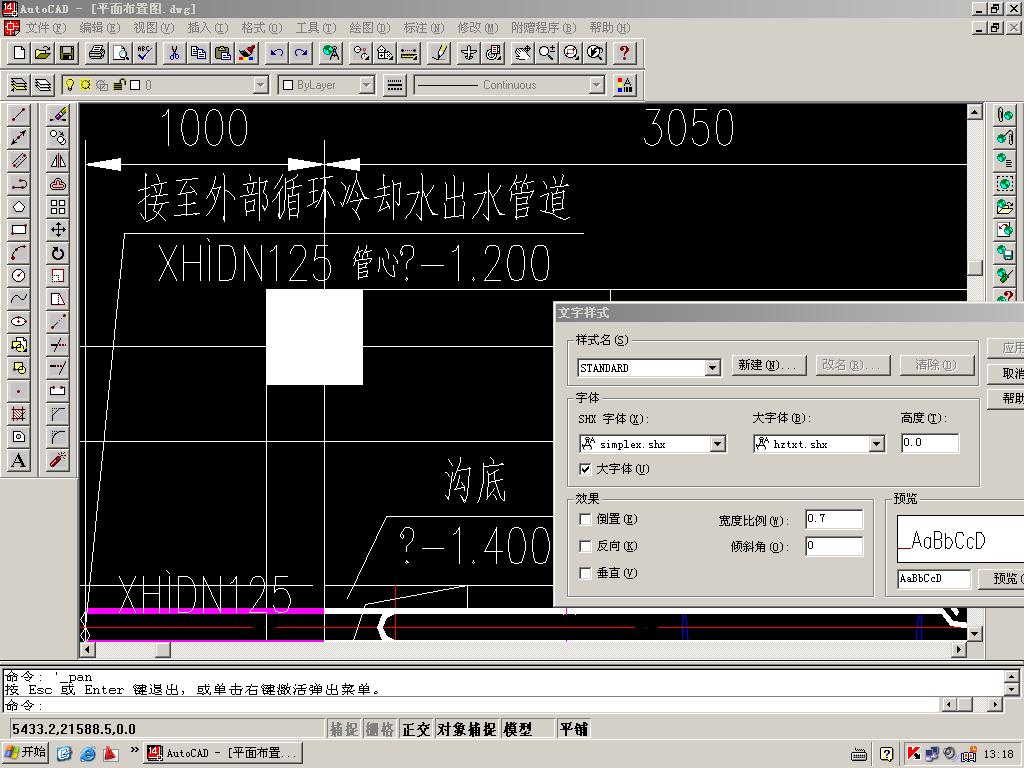Select the Arc draw tool
1024x768 pixels.
(x=19, y=253)
